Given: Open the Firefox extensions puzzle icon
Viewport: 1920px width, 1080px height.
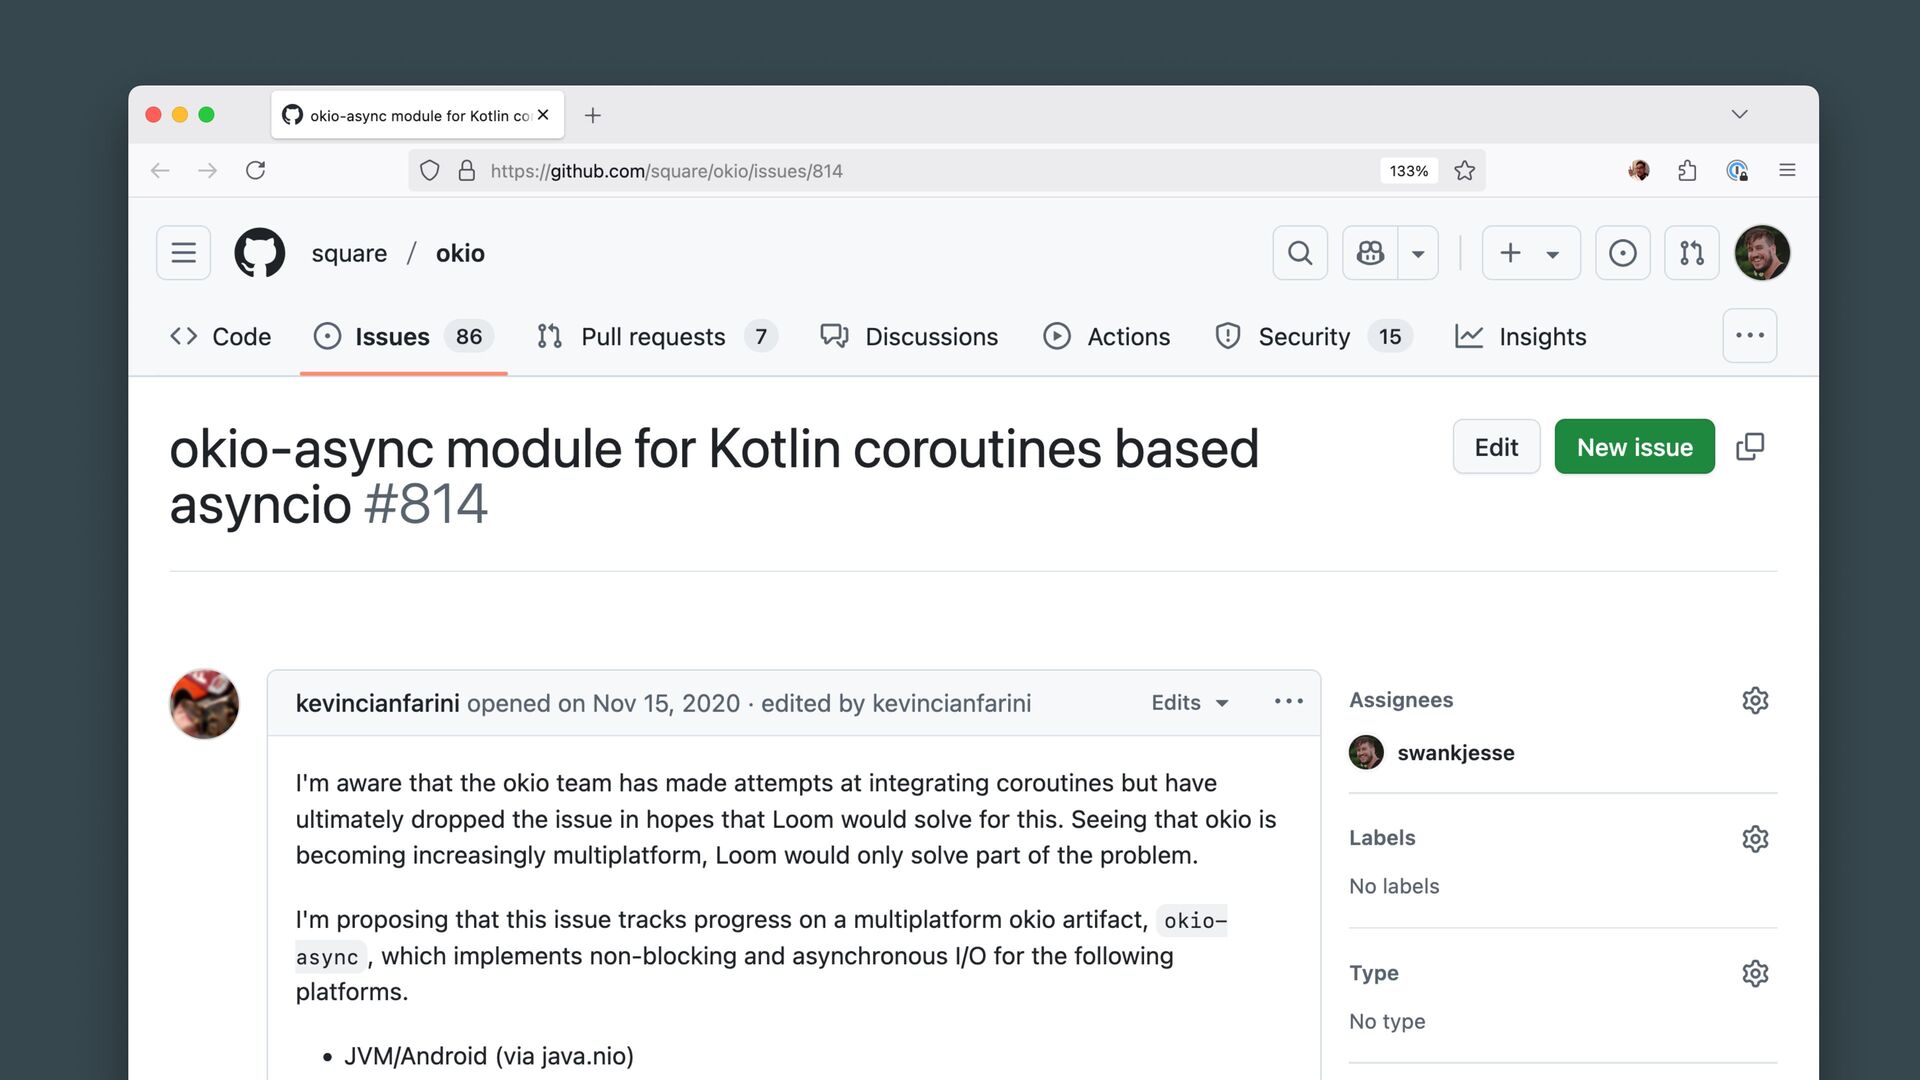Looking at the screenshot, I should pyautogui.click(x=1687, y=171).
